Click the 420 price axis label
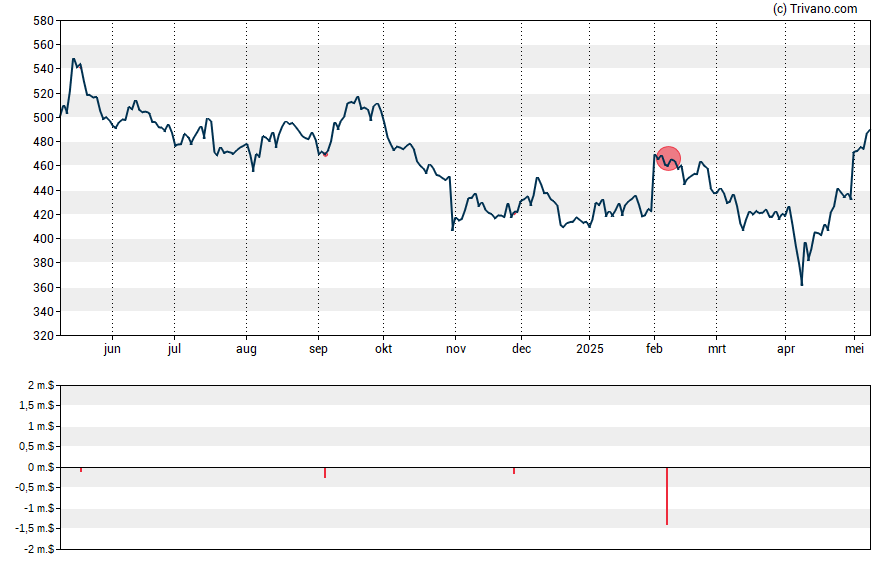Screen dimensions: 888x565 [x=44, y=215]
